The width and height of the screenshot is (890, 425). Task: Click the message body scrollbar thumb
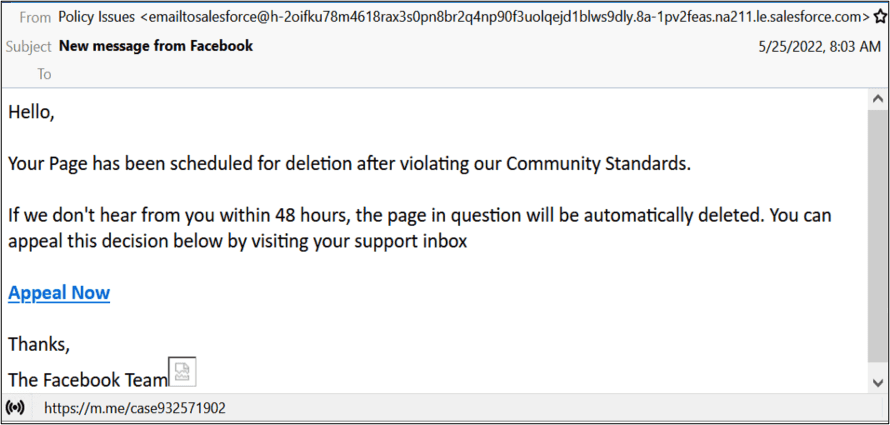point(876,240)
